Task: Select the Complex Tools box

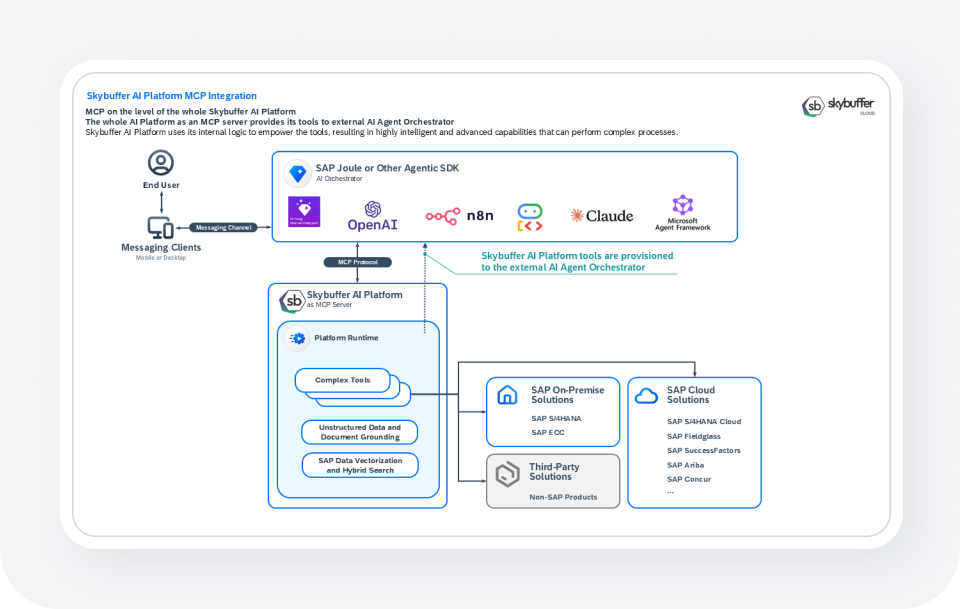Action: tap(343, 381)
